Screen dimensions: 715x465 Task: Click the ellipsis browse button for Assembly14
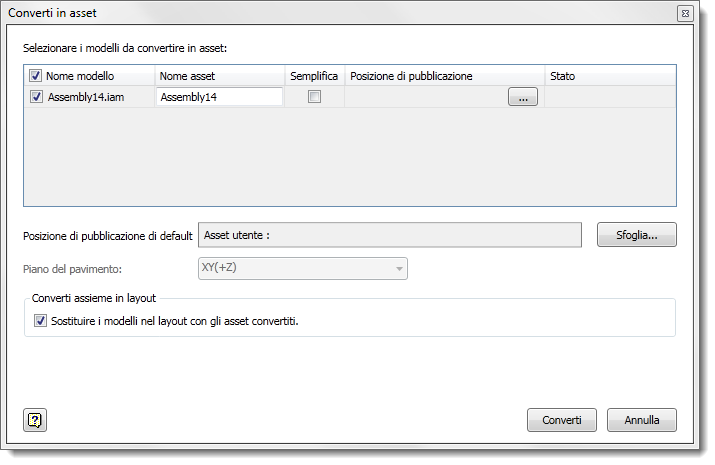tap(523, 97)
